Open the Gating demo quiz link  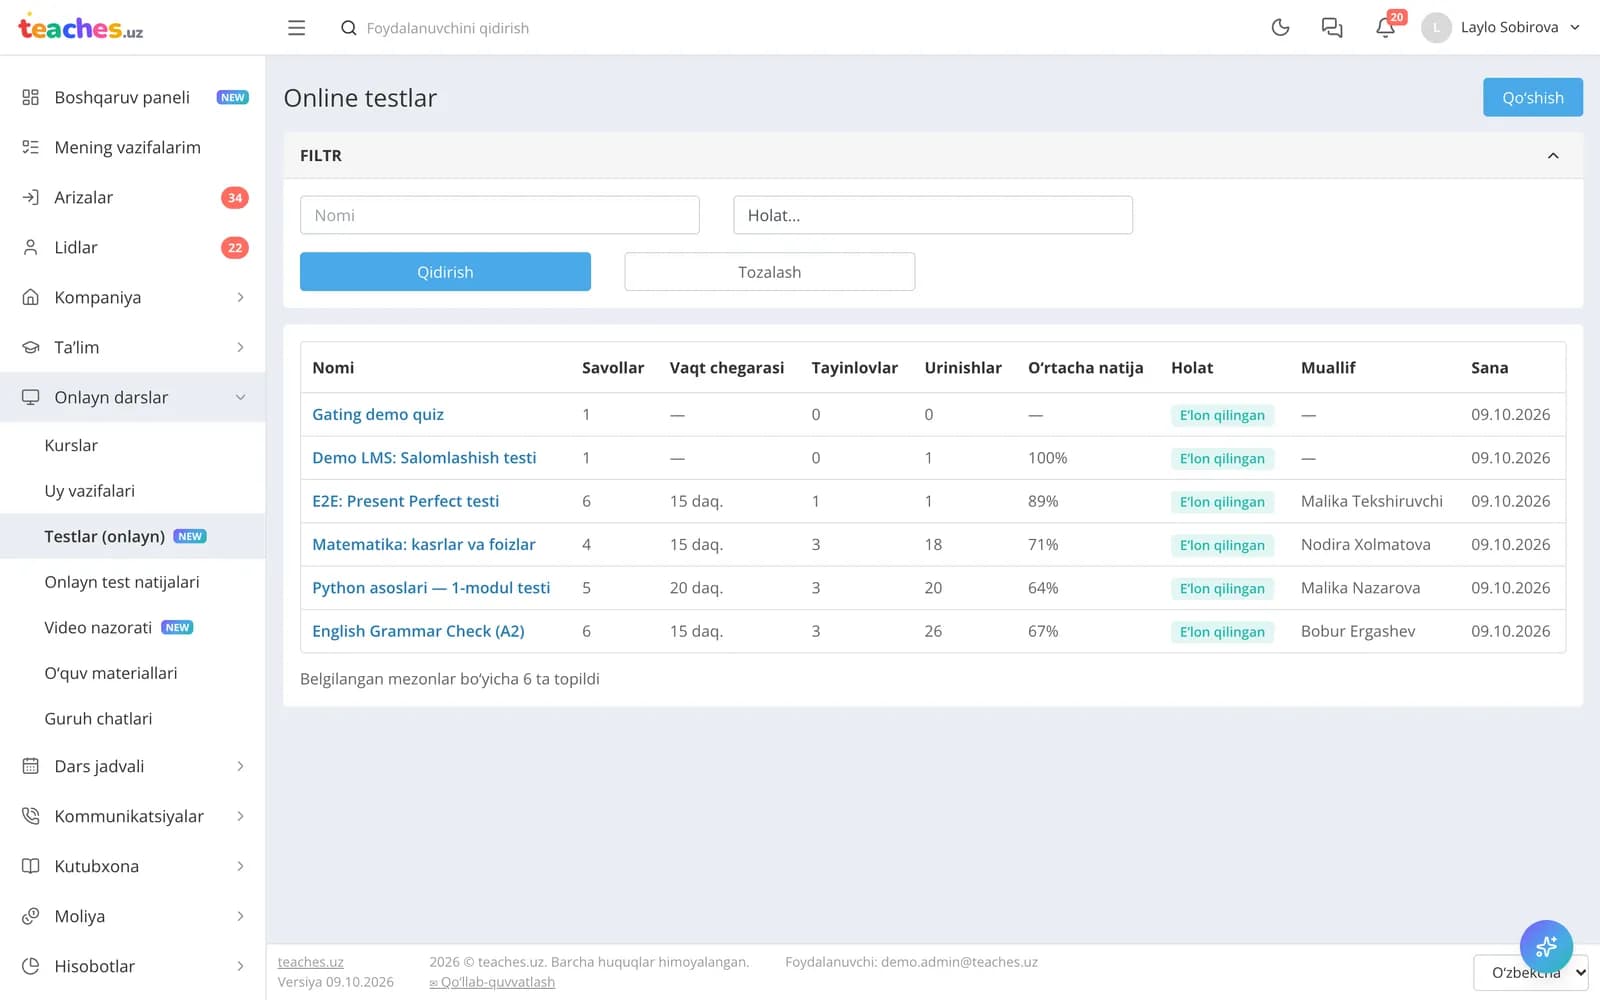pos(378,414)
